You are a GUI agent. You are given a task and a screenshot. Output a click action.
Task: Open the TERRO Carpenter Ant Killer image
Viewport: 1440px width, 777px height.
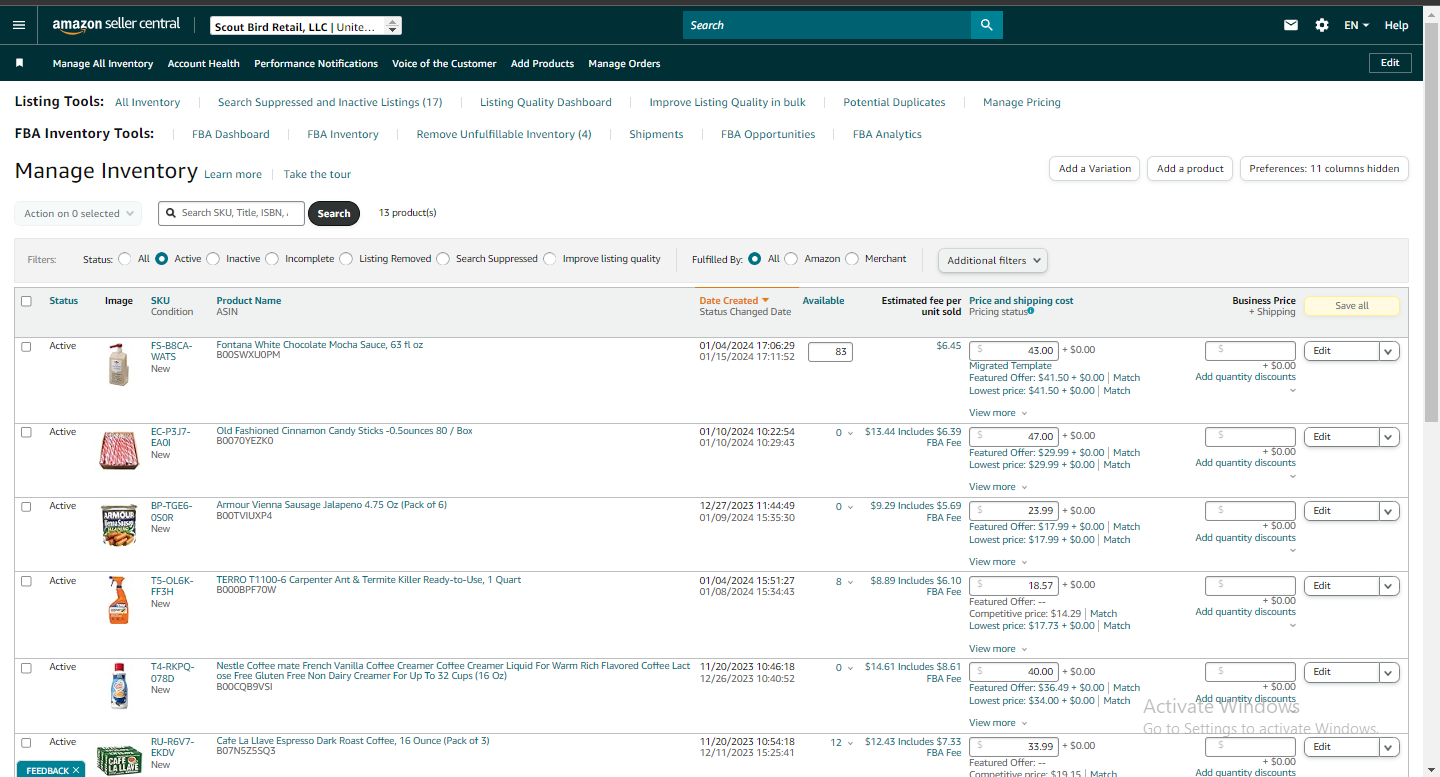[119, 600]
